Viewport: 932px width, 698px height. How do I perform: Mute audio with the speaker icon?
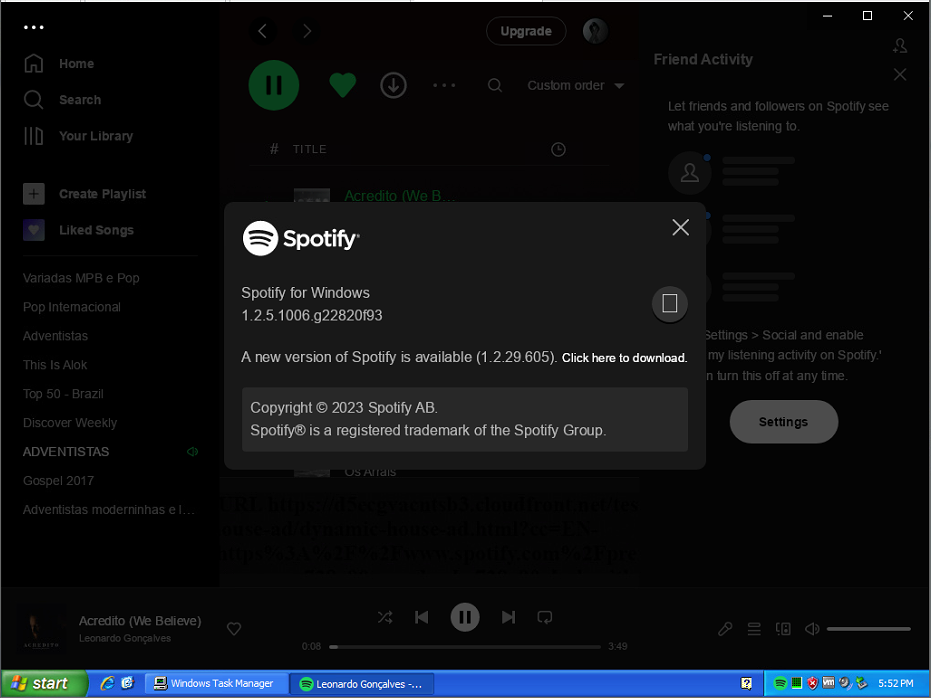(812, 629)
